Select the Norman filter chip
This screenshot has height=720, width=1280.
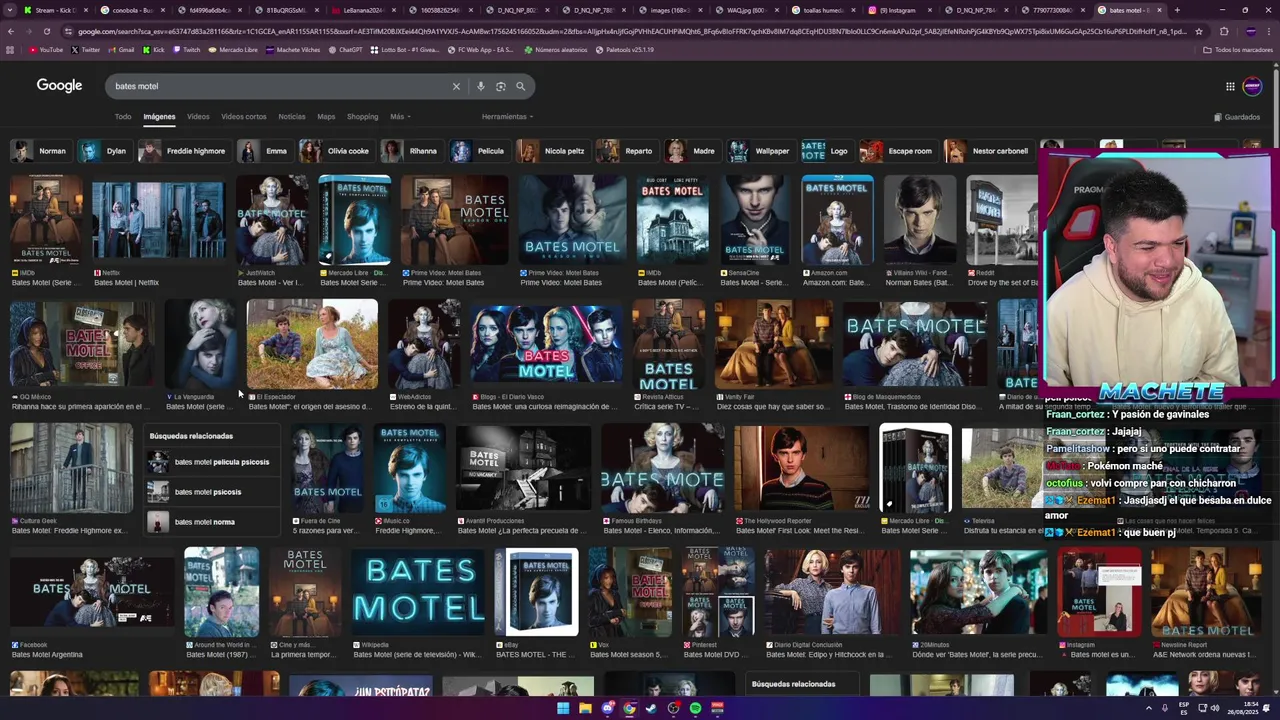click(x=39, y=151)
